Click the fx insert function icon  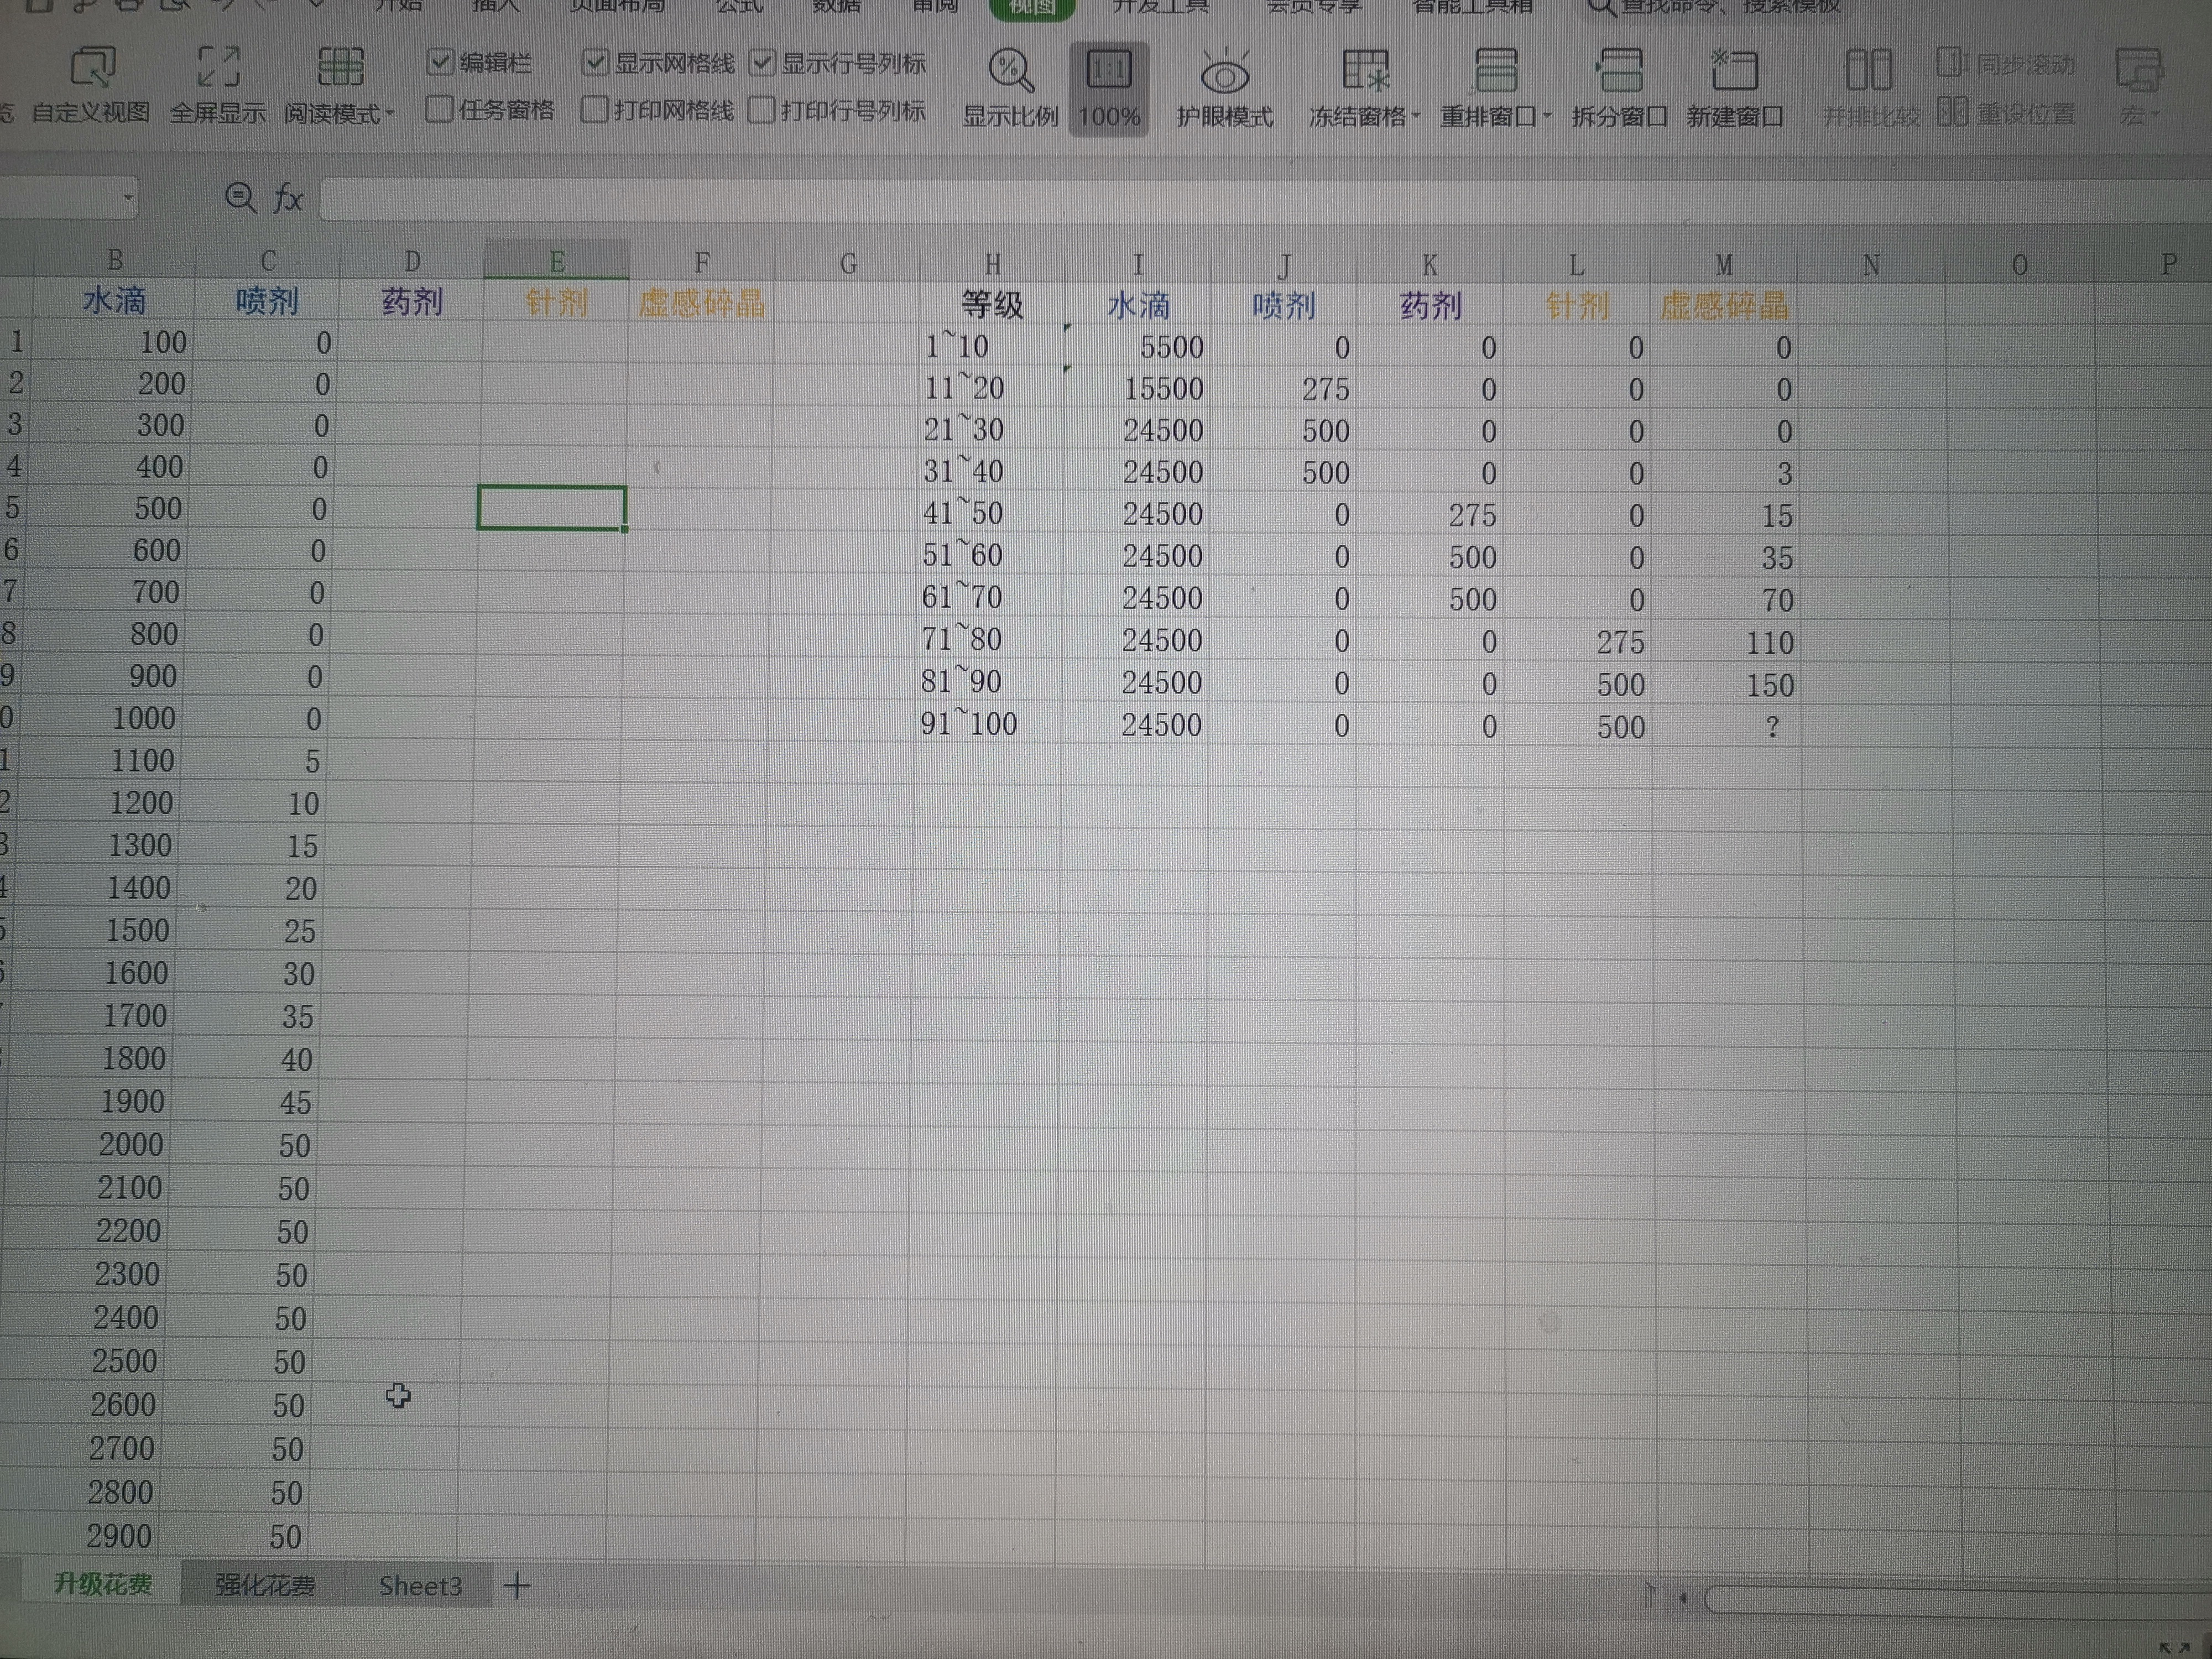(288, 198)
